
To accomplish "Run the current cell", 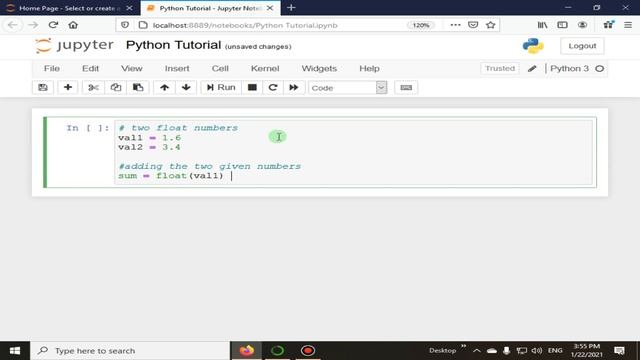I will 221,87.
